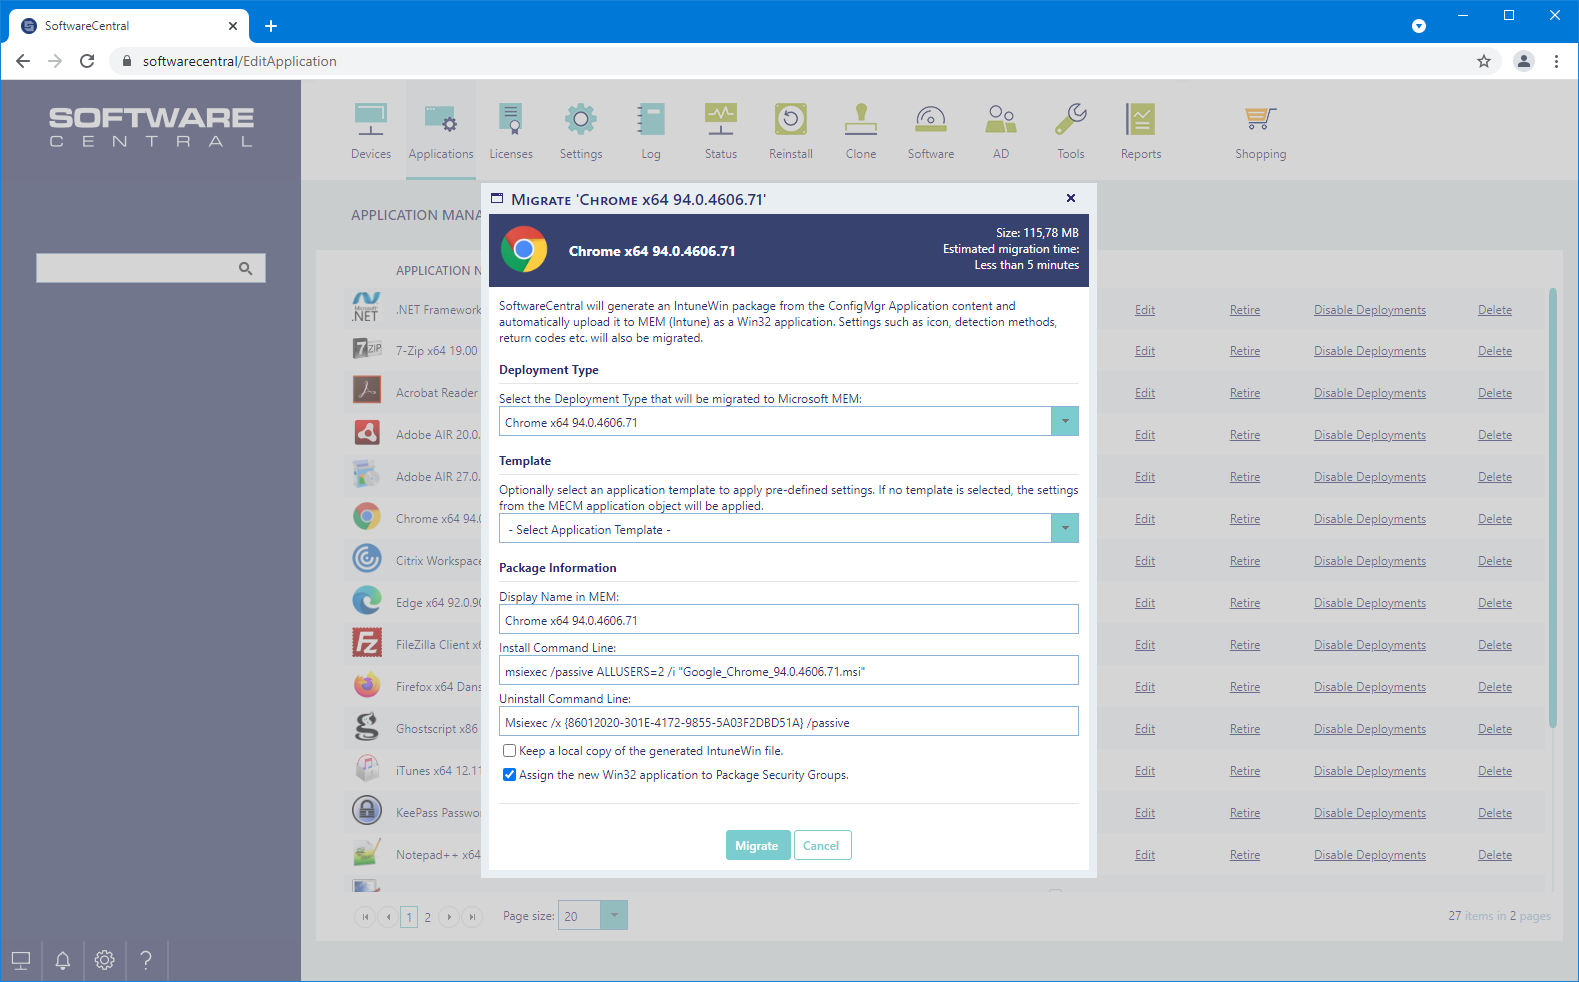Open the Reports icon
This screenshot has height=982, width=1579.
[x=1140, y=121]
